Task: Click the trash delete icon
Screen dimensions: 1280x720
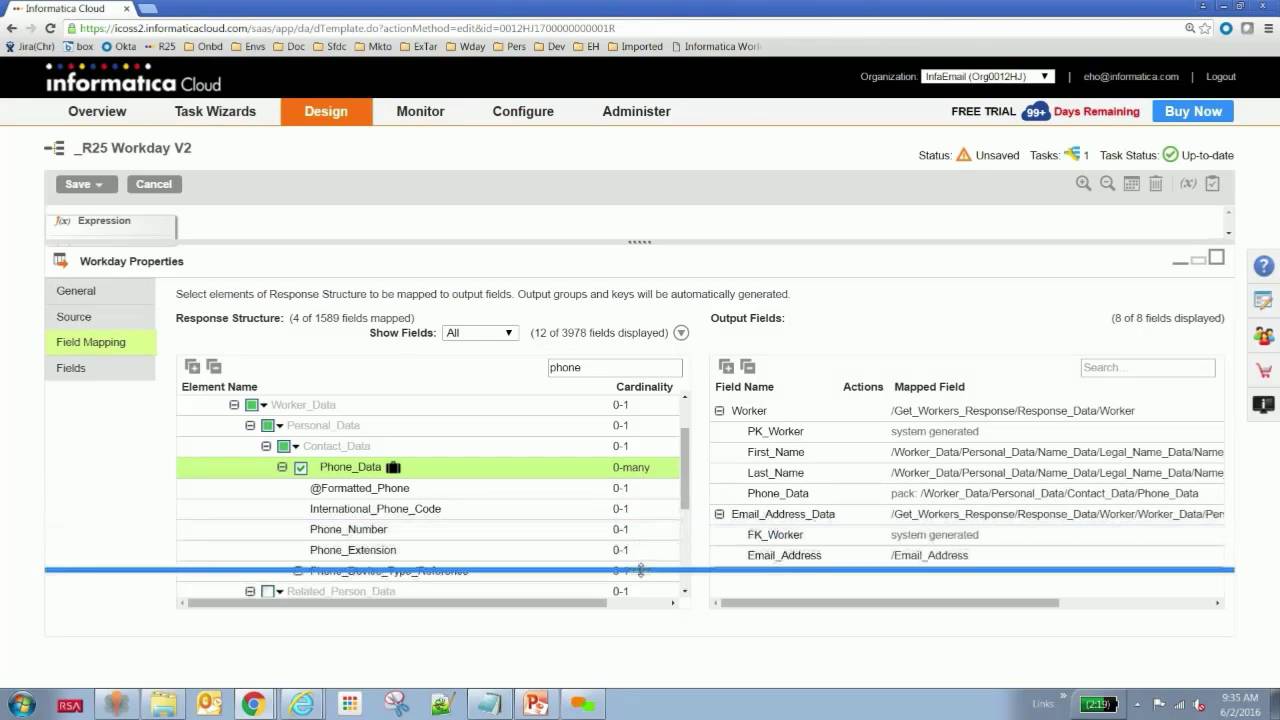Action: [x=1155, y=183]
